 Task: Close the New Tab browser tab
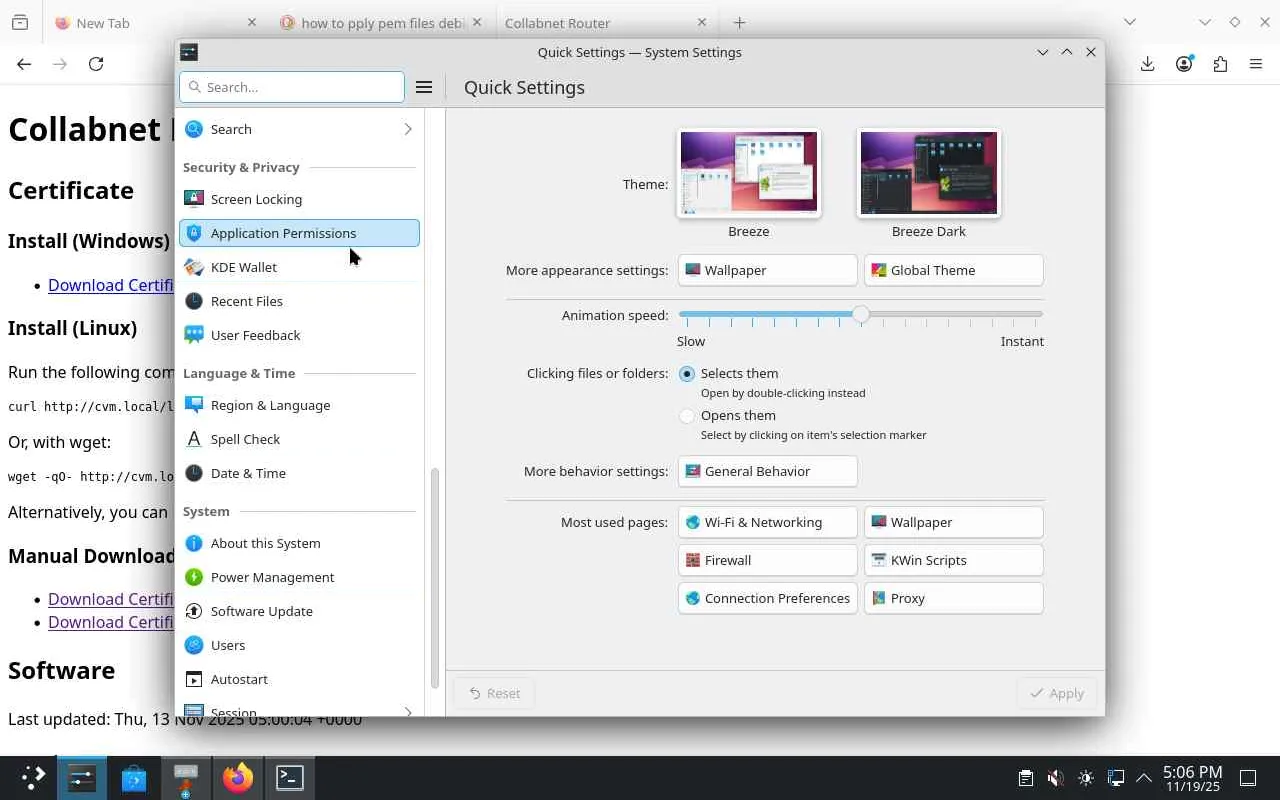(251, 22)
